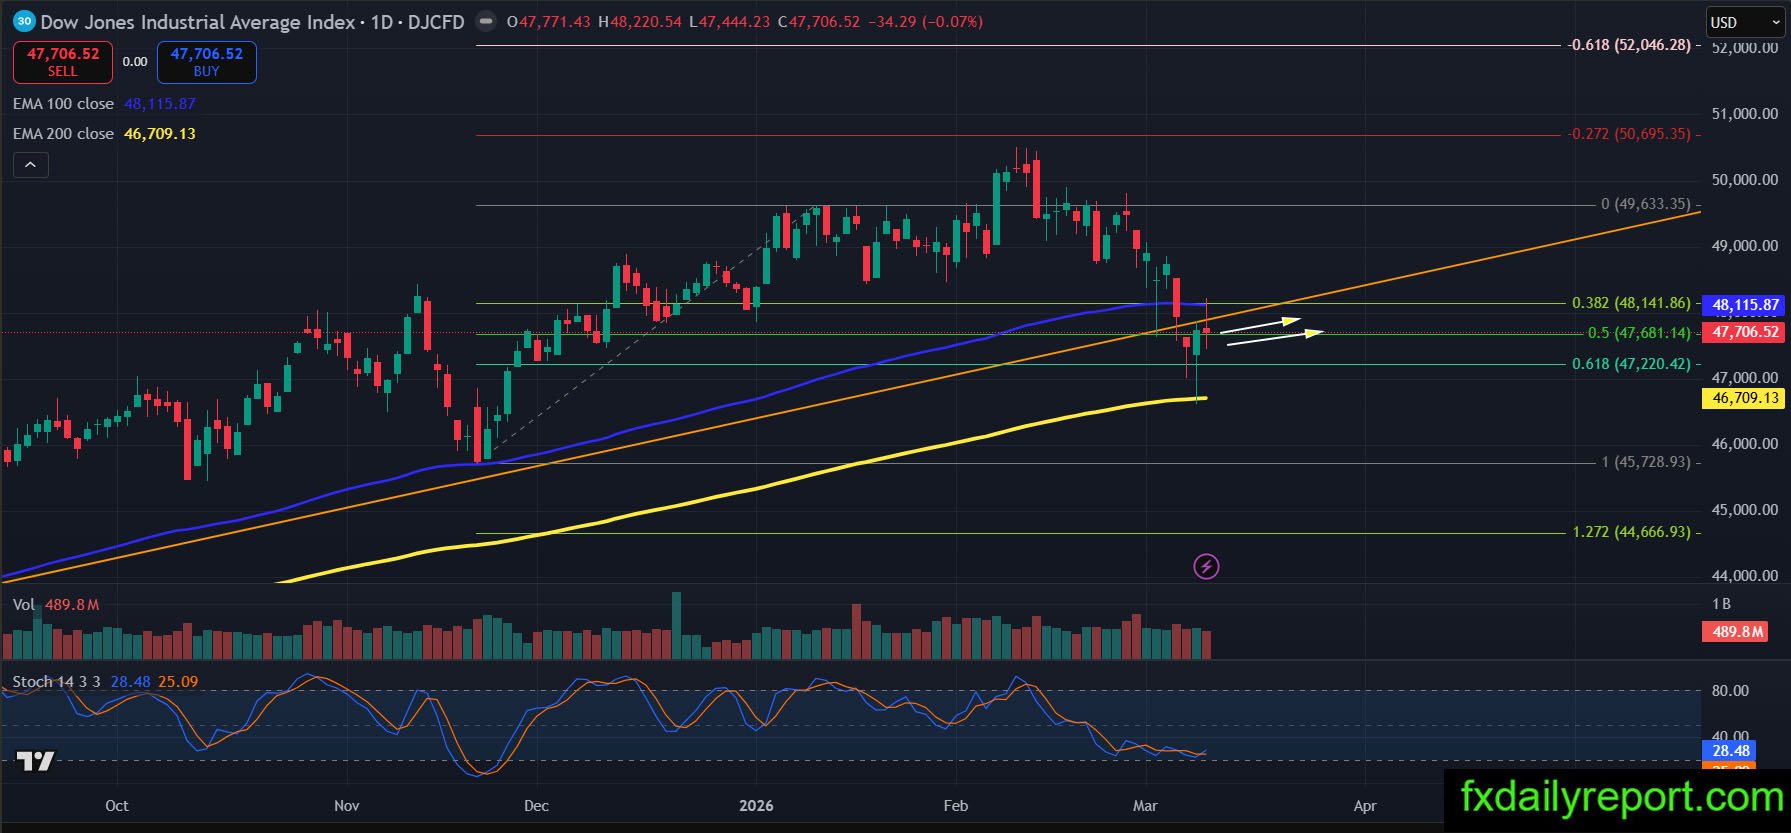Click the 1 B volume axis label
This screenshot has height=833, width=1791.
1721,604
